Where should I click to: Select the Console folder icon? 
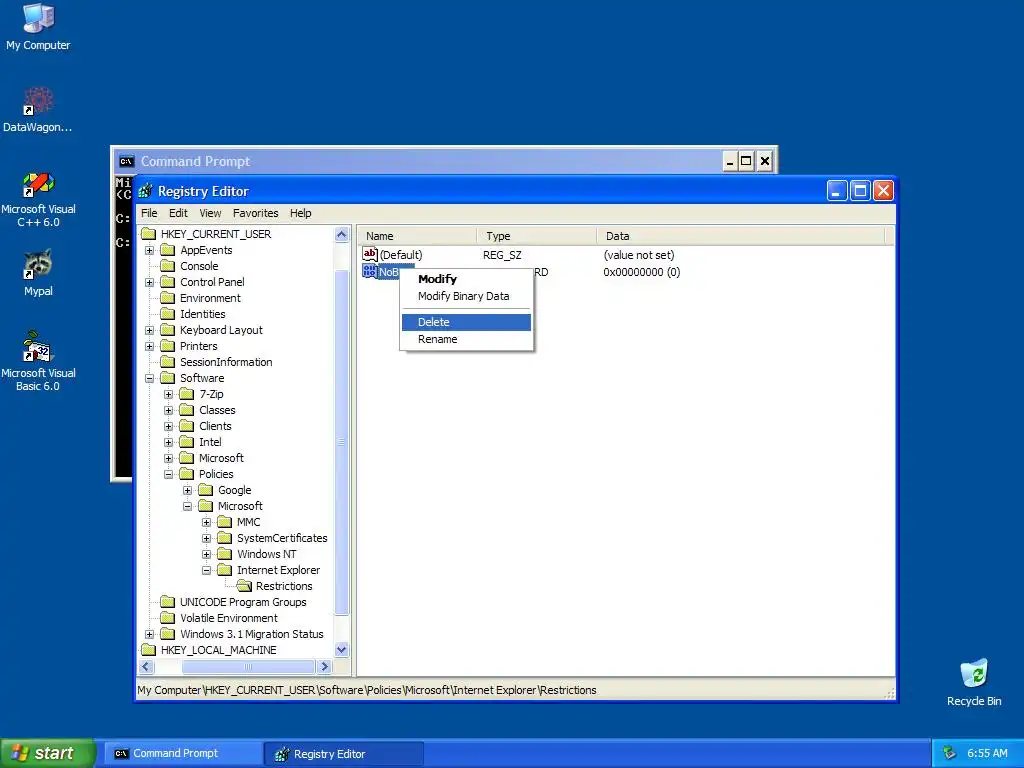168,266
